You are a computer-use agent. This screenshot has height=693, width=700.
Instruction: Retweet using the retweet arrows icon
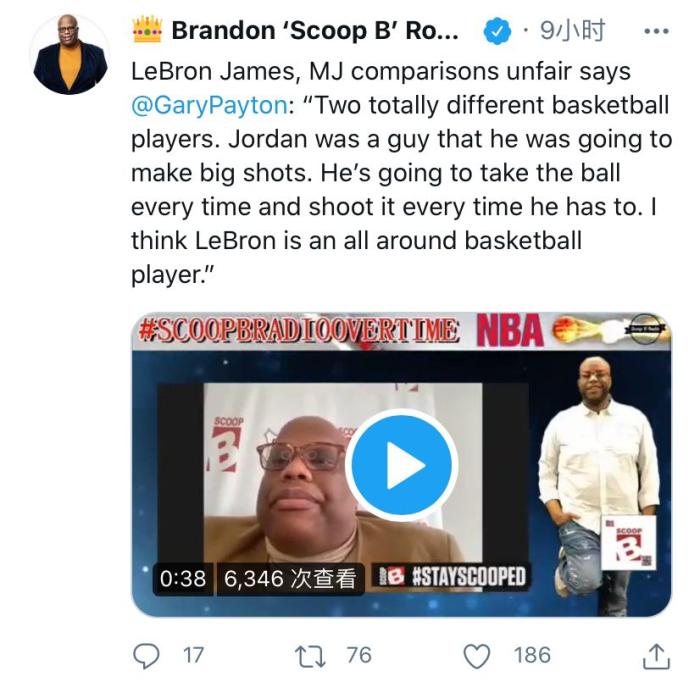(310, 656)
